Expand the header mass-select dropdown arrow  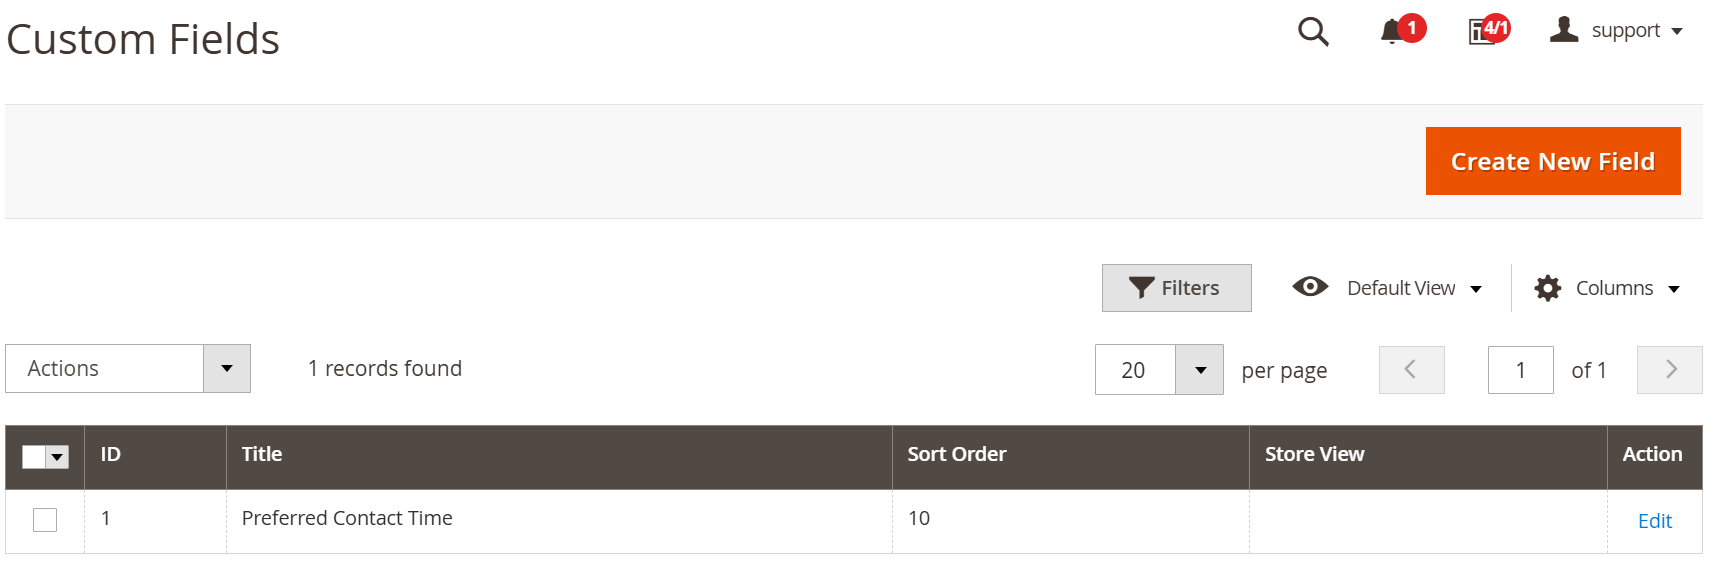point(58,457)
